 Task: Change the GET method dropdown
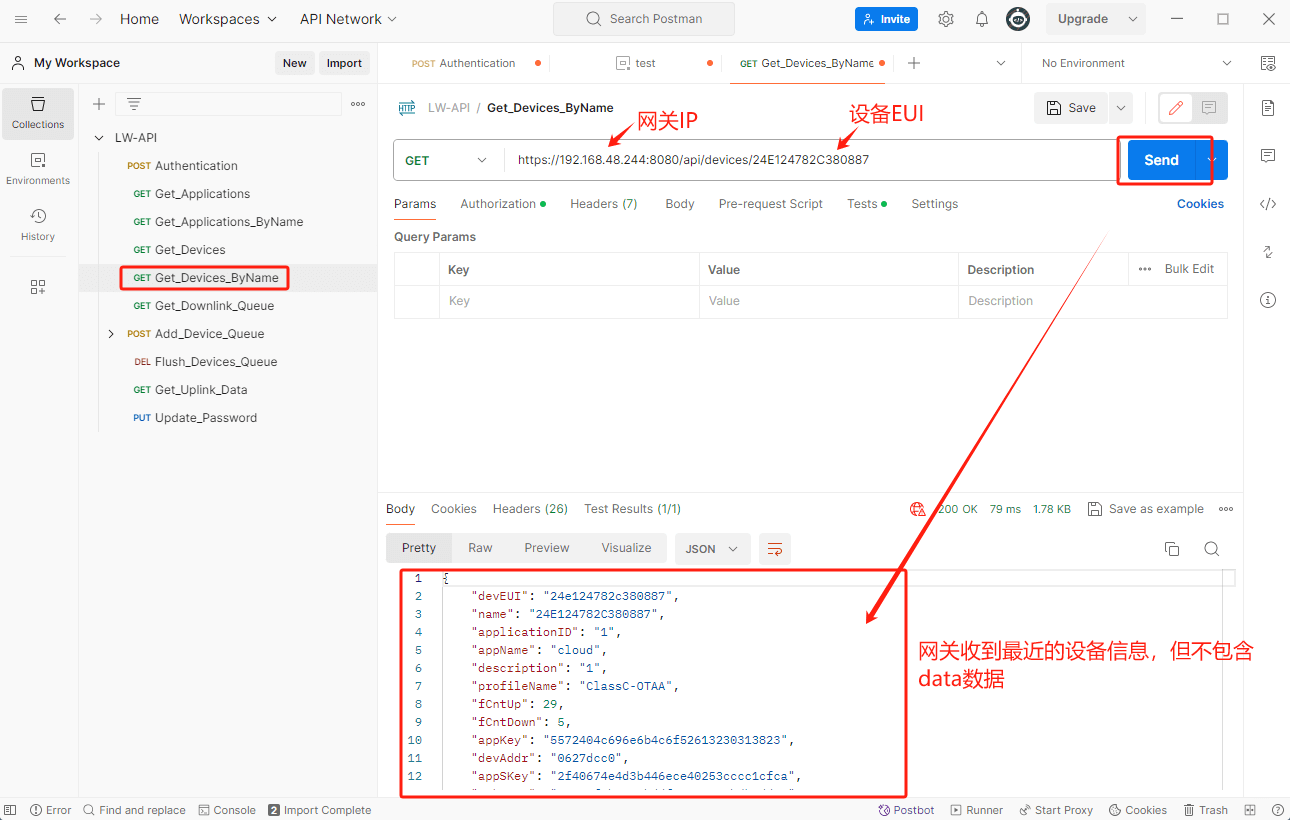coord(447,160)
